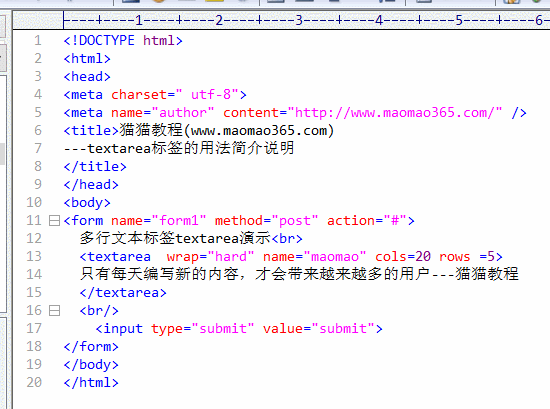Click column marker 3 on the ruler

(299, 20)
